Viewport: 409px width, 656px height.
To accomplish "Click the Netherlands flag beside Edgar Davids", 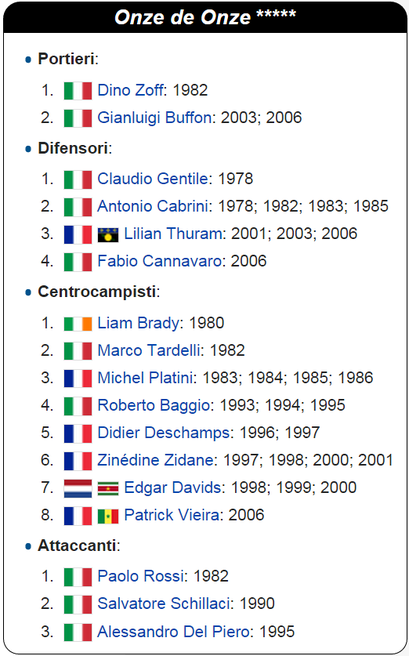I will click(x=78, y=488).
